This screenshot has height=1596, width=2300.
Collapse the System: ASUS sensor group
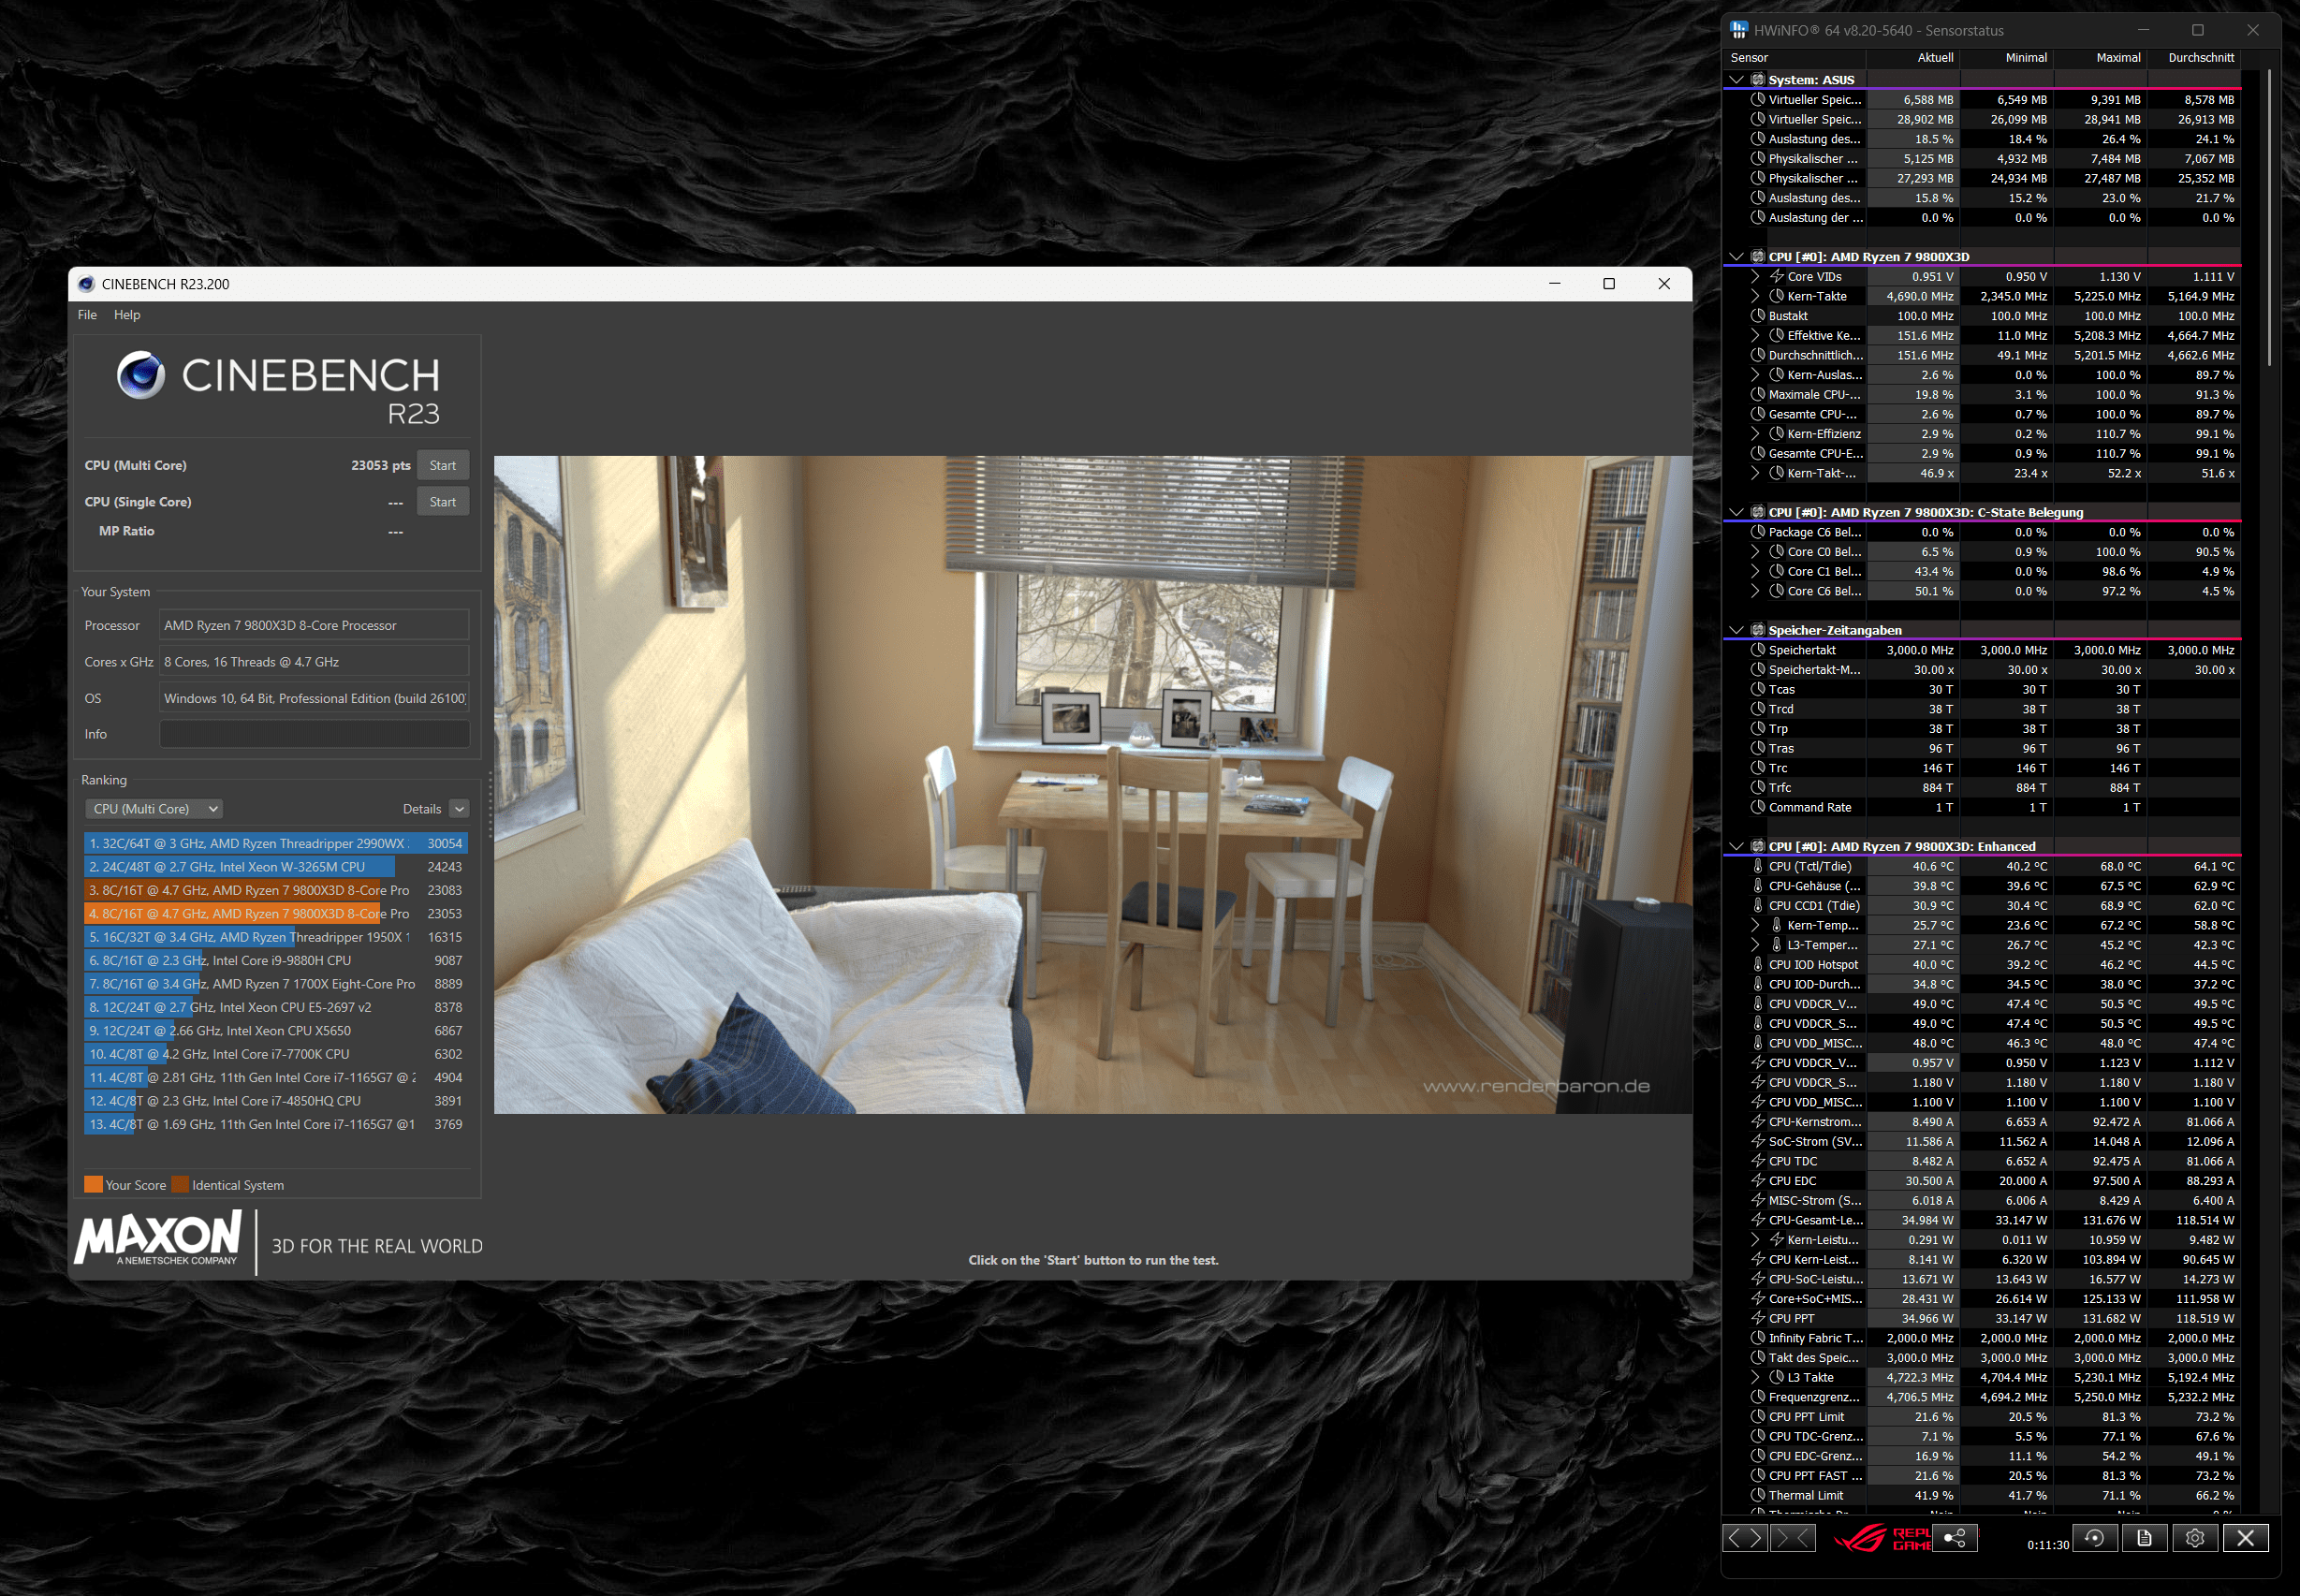(1736, 80)
